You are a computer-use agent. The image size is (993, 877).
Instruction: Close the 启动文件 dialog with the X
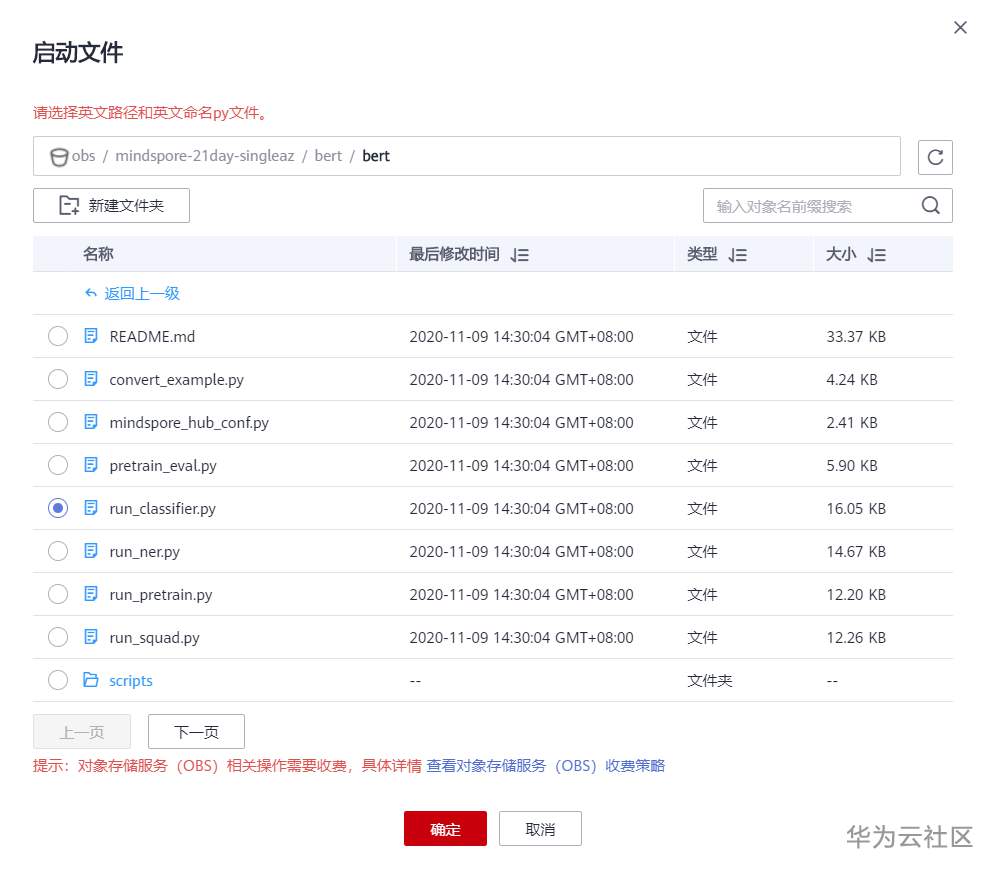click(x=960, y=27)
